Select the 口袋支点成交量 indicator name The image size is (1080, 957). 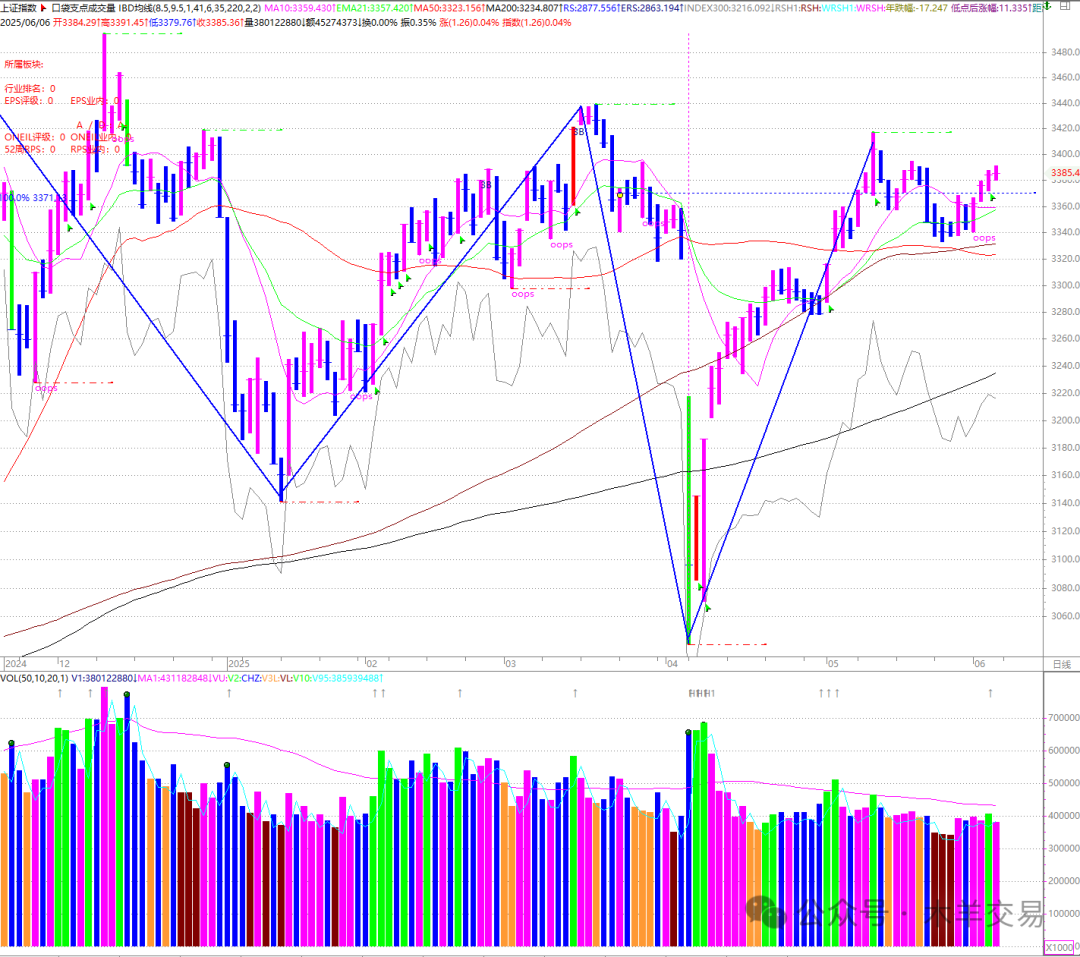[83, 8]
